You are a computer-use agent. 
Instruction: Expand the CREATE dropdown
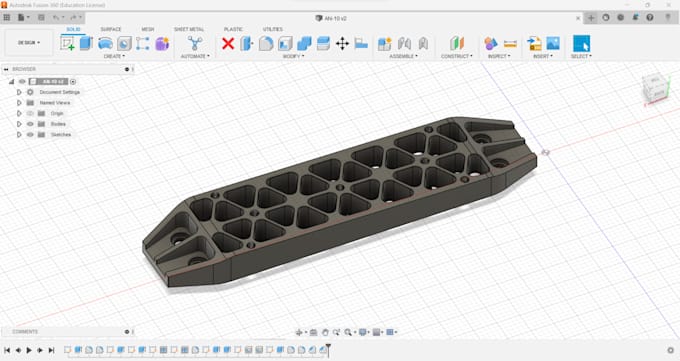[114, 56]
